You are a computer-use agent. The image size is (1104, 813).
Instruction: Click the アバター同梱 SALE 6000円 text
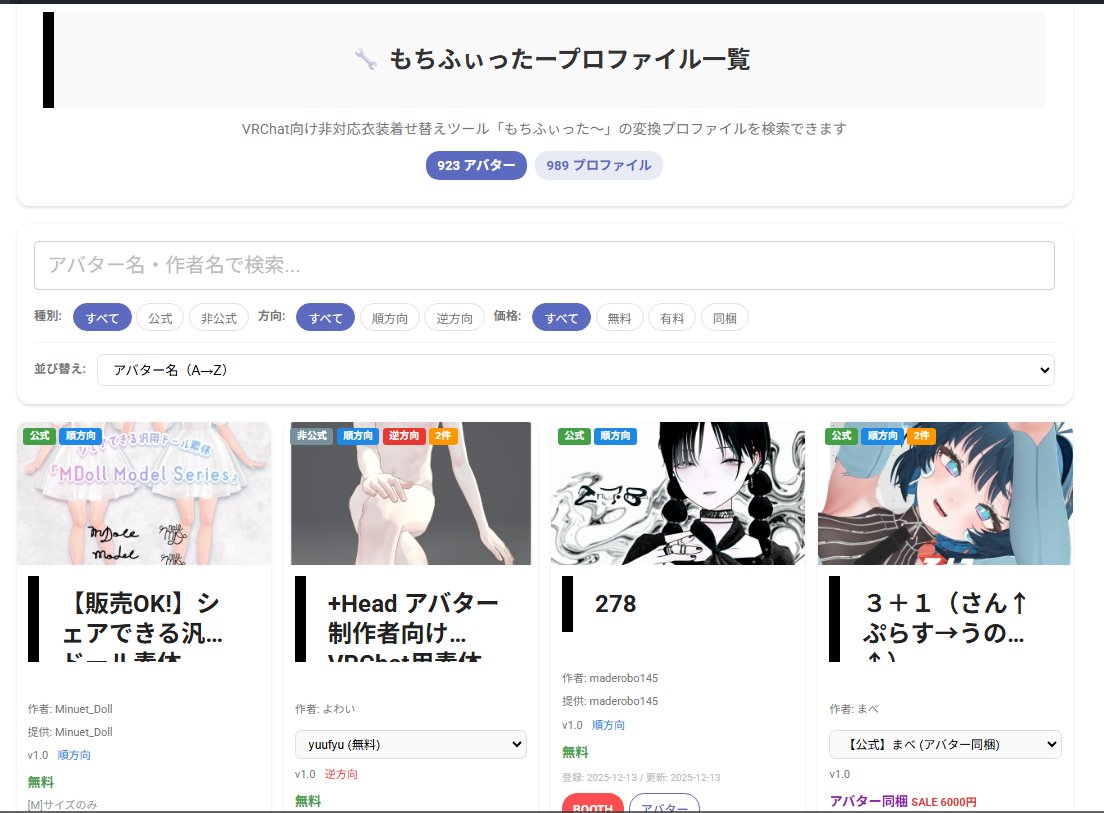click(x=903, y=802)
